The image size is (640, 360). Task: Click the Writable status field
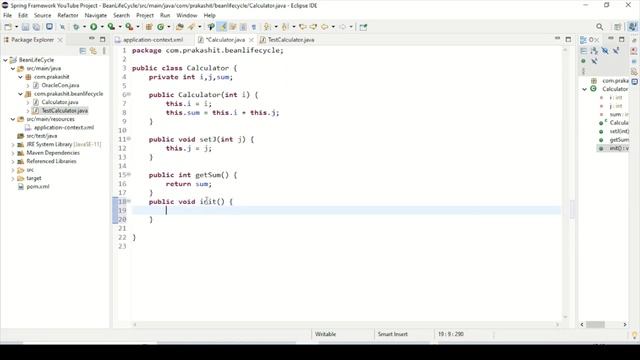pos(325,334)
